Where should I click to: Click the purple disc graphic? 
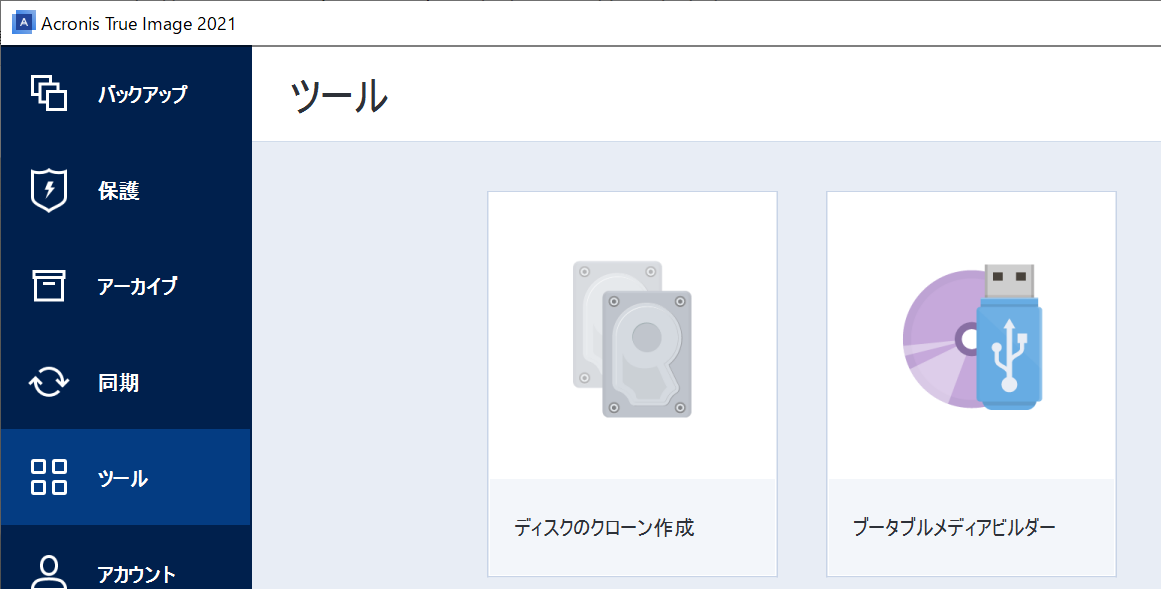pos(942,339)
